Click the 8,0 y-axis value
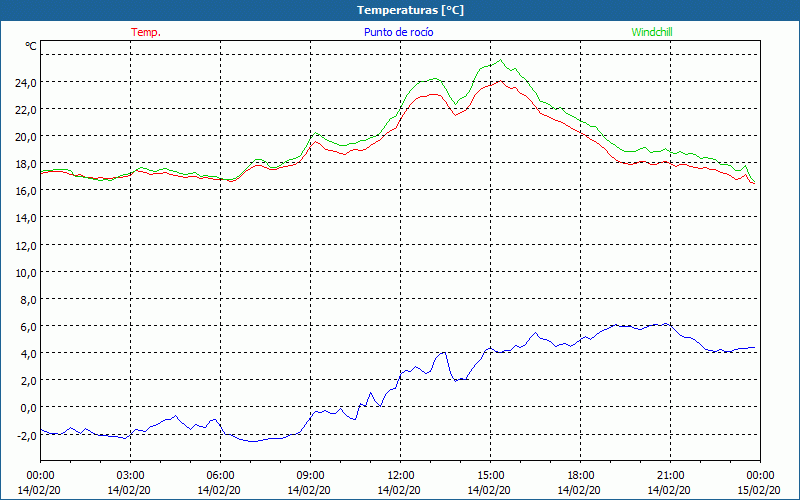 (28, 299)
